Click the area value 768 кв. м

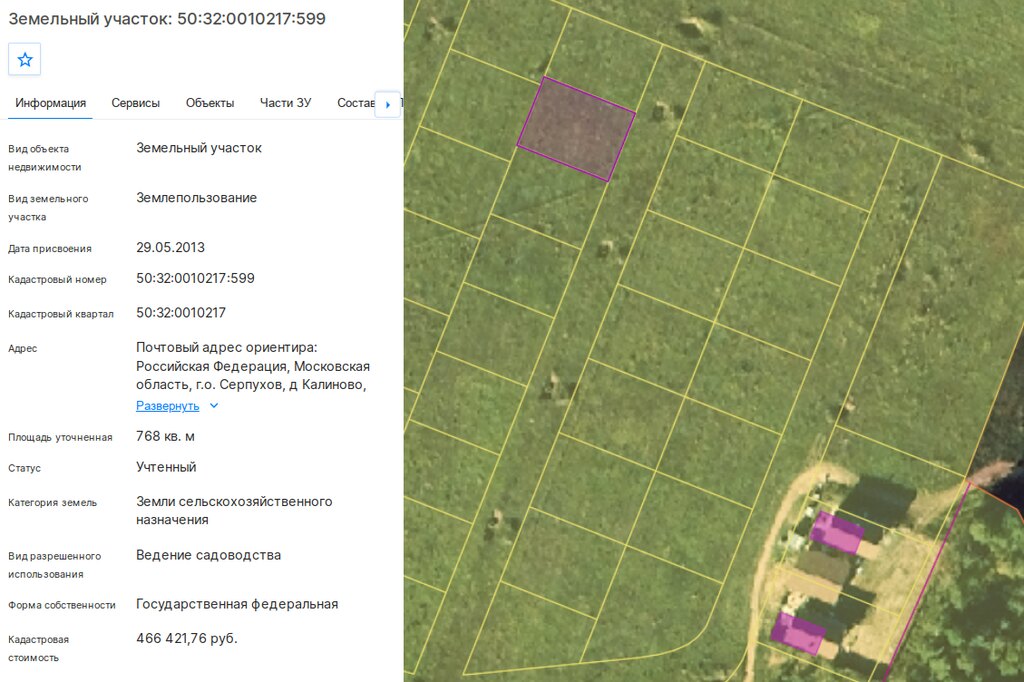(x=165, y=436)
